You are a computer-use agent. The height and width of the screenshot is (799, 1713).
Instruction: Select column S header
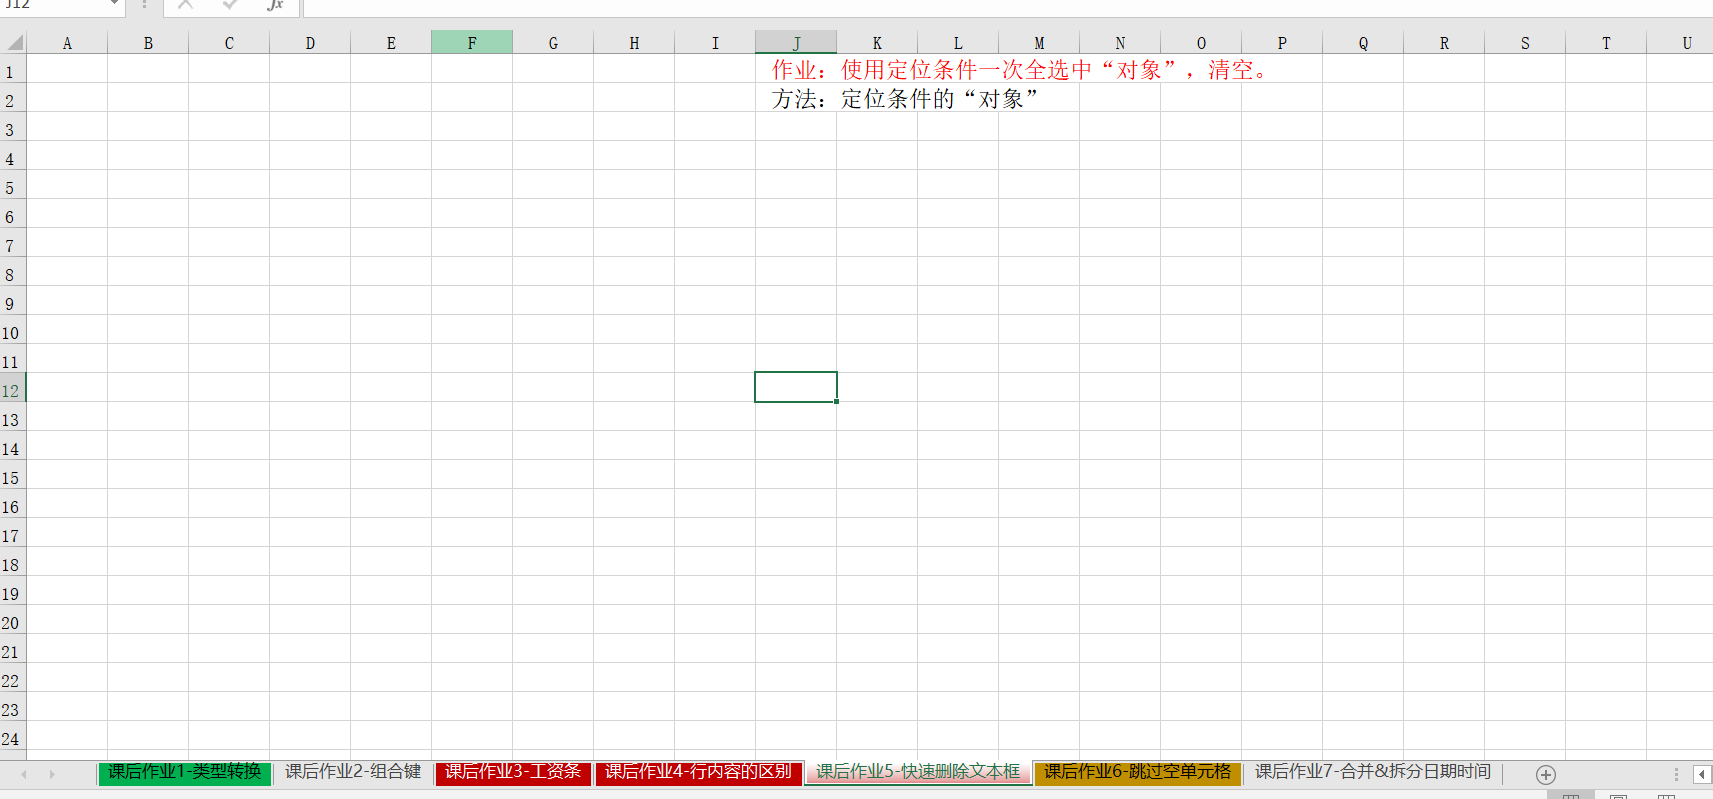1525,43
